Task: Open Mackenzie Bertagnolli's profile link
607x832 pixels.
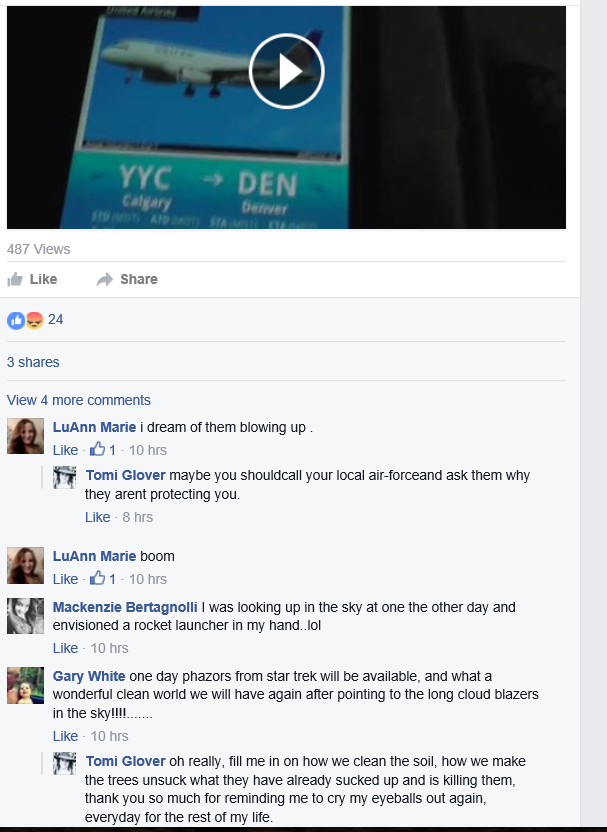Action: pos(125,607)
